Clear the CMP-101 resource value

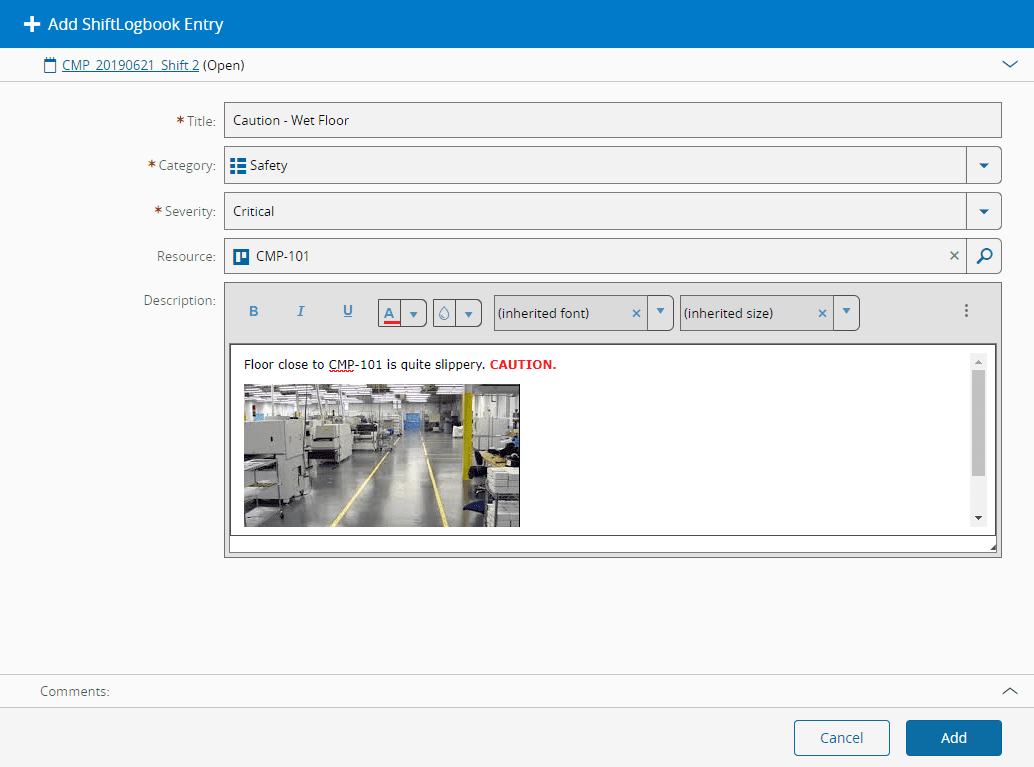[x=954, y=256]
